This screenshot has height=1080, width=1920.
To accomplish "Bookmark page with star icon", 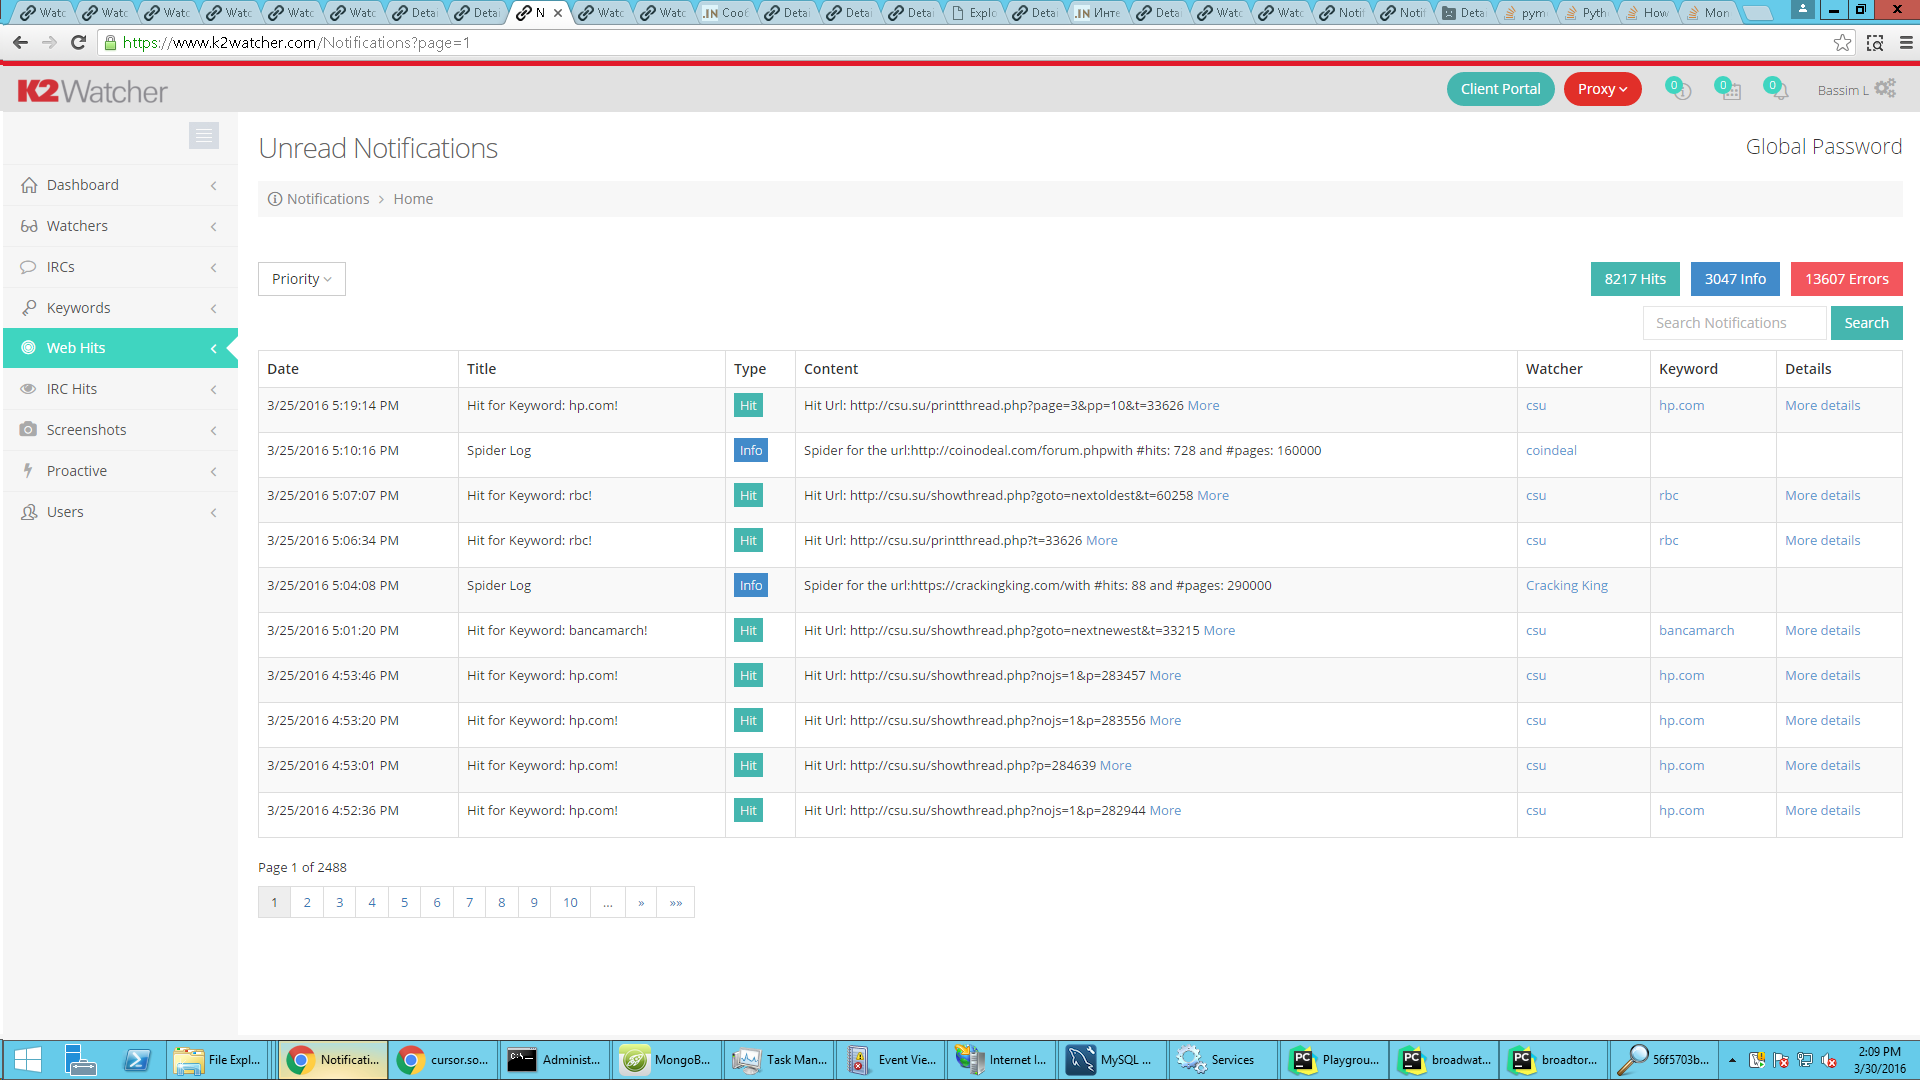I will click(1842, 42).
